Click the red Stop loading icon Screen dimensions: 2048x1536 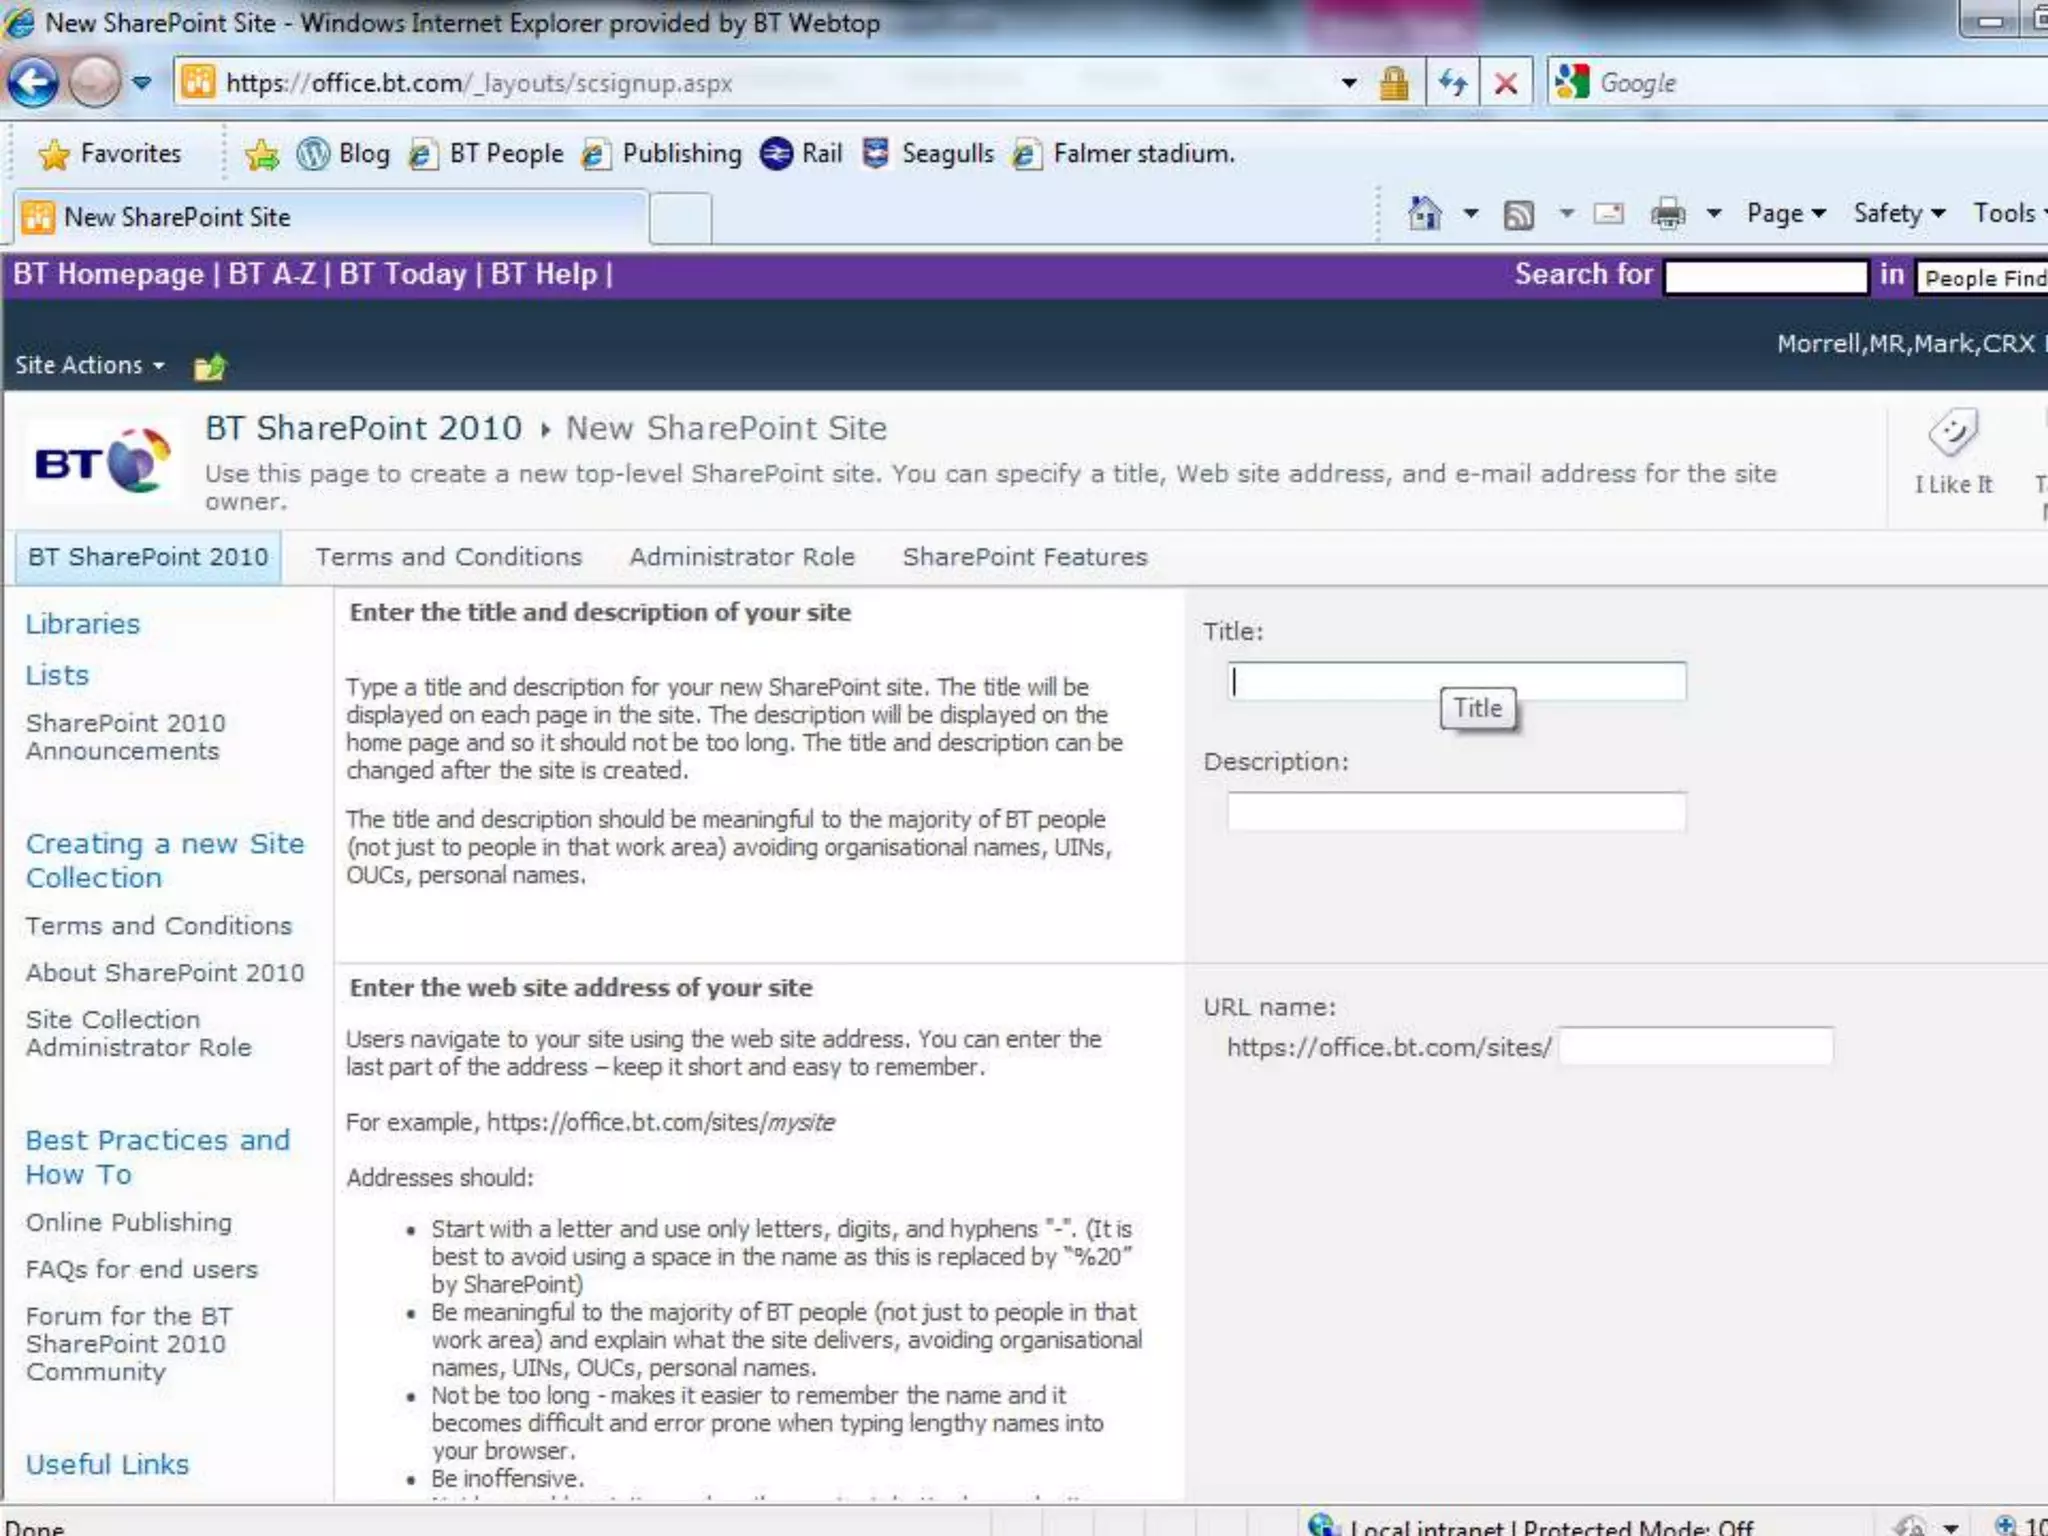tap(1505, 83)
